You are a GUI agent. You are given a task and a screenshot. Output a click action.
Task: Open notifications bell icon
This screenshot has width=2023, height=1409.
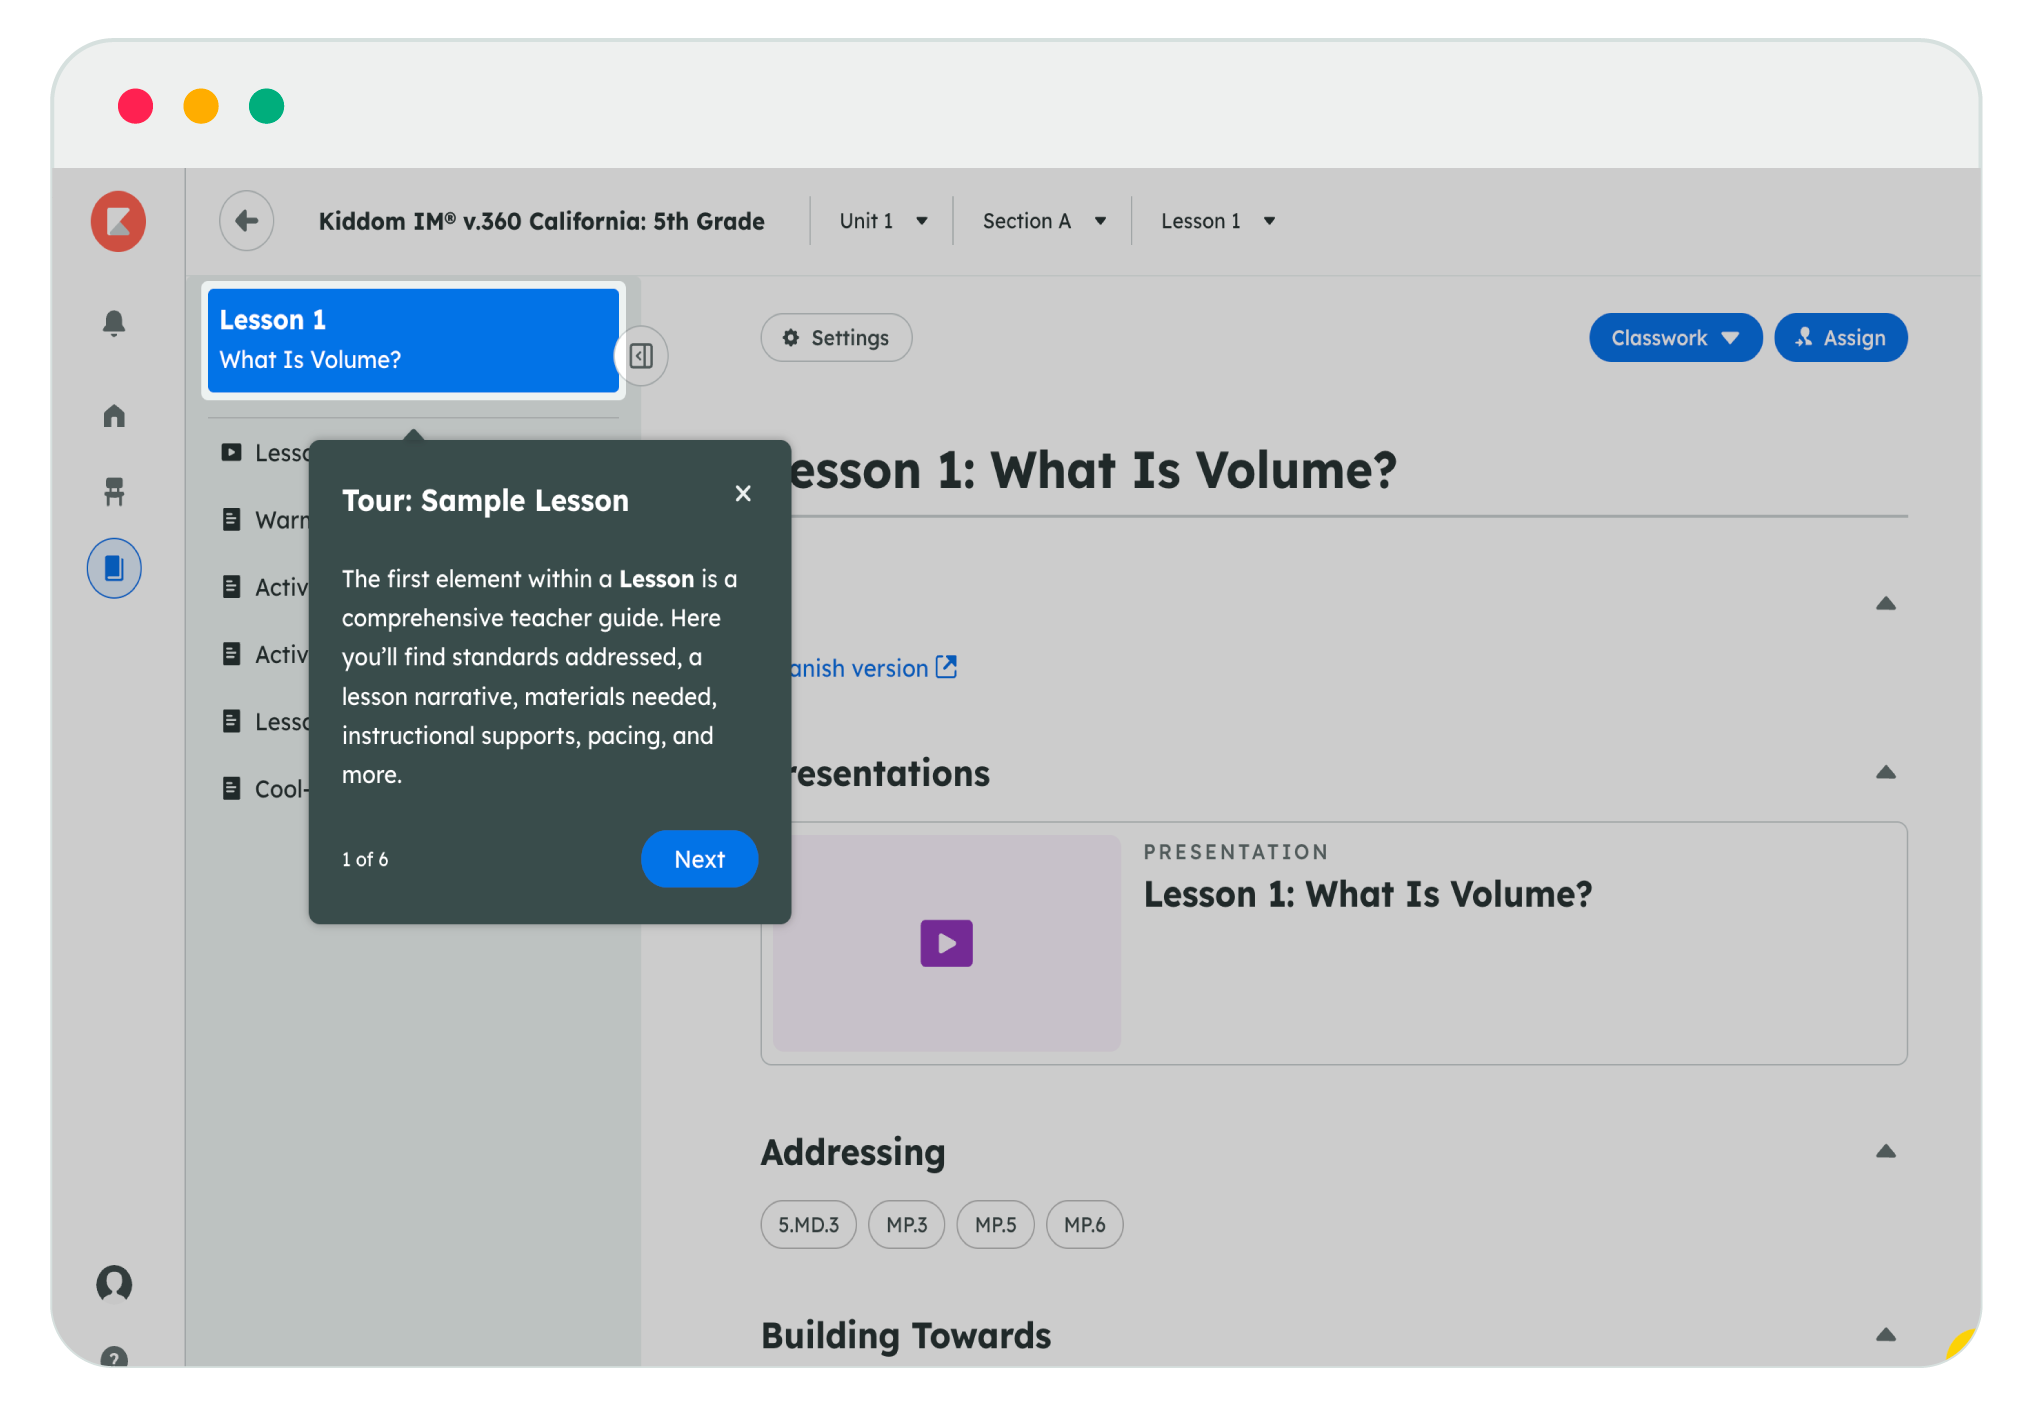(x=114, y=323)
